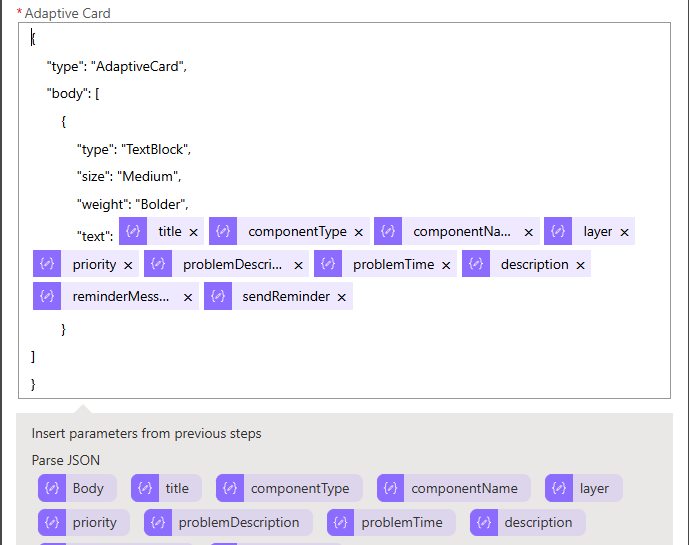Remove the problemTime token from the editor
The width and height of the screenshot is (689, 545).
click(x=446, y=265)
